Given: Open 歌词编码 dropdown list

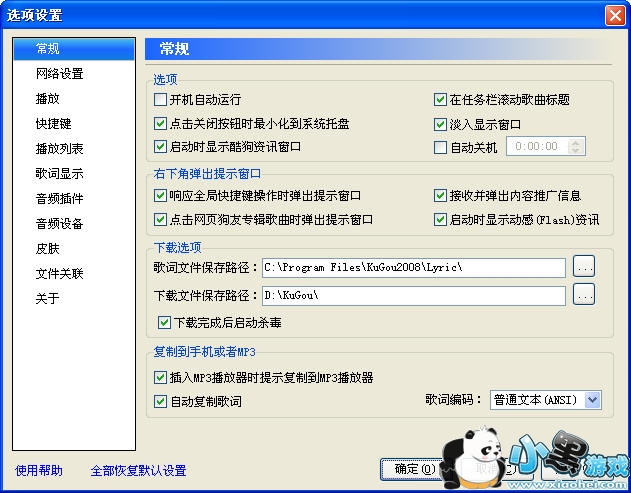Looking at the screenshot, I should pos(593,400).
